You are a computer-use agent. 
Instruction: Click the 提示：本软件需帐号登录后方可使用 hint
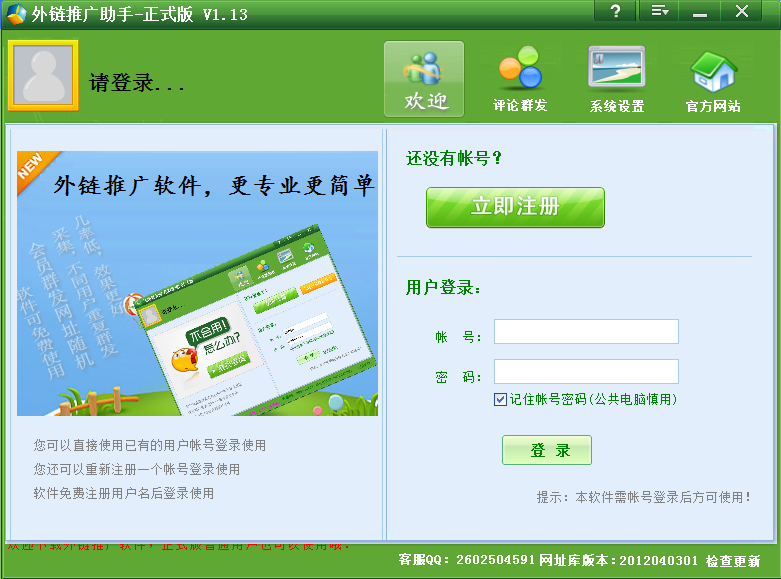644,497
